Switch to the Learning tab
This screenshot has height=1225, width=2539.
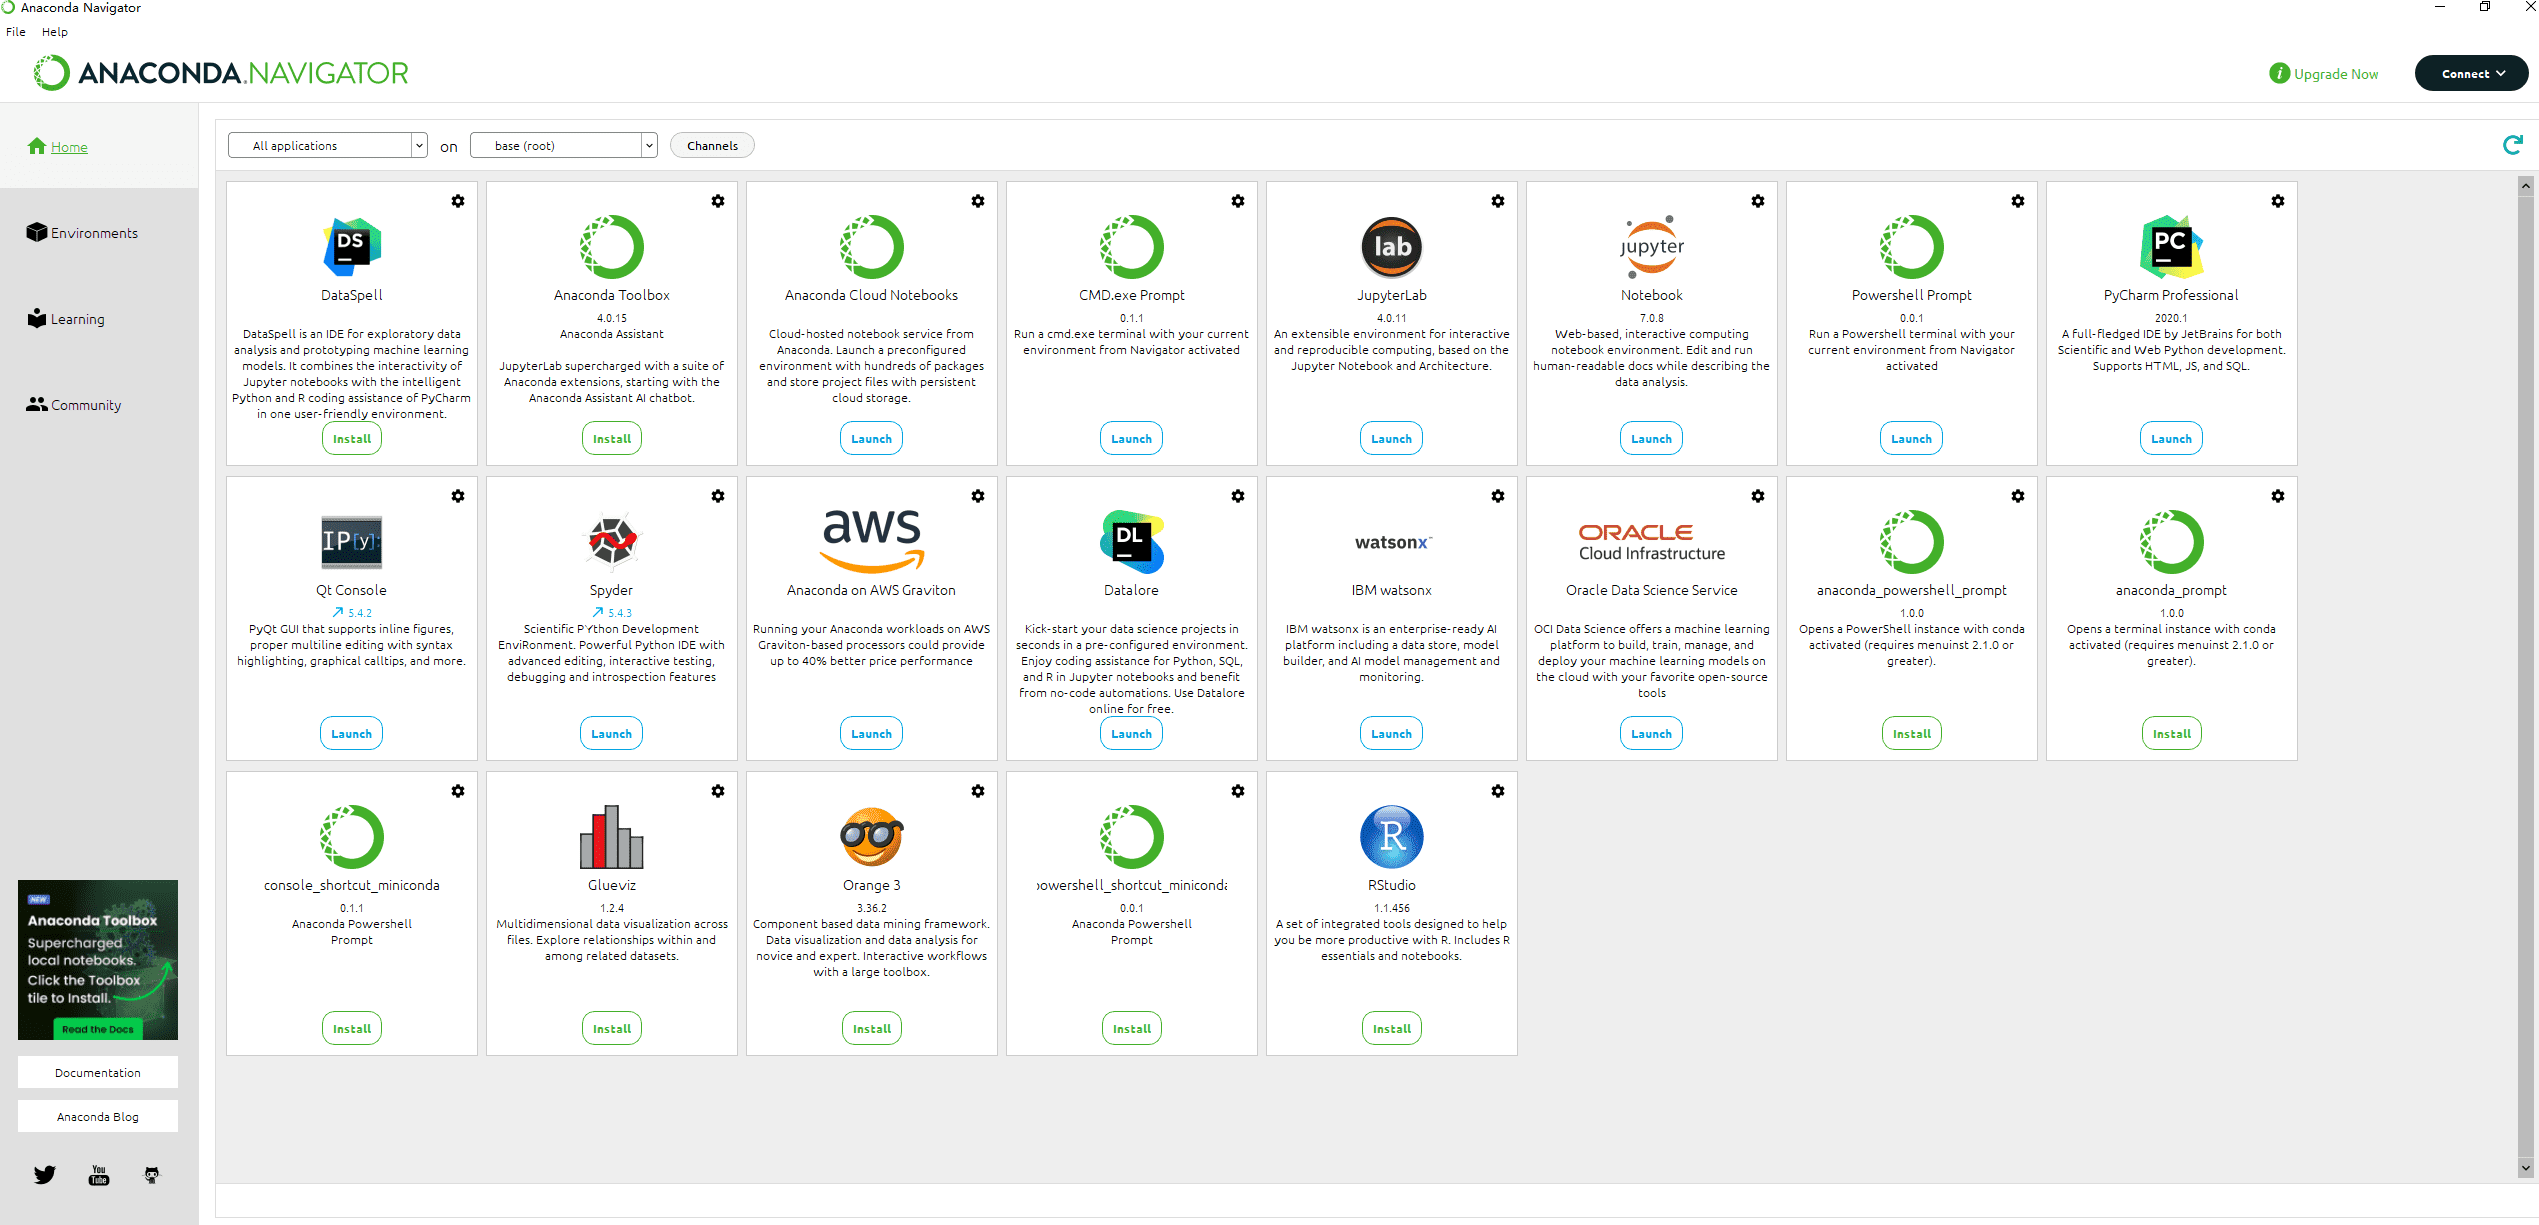[66, 319]
